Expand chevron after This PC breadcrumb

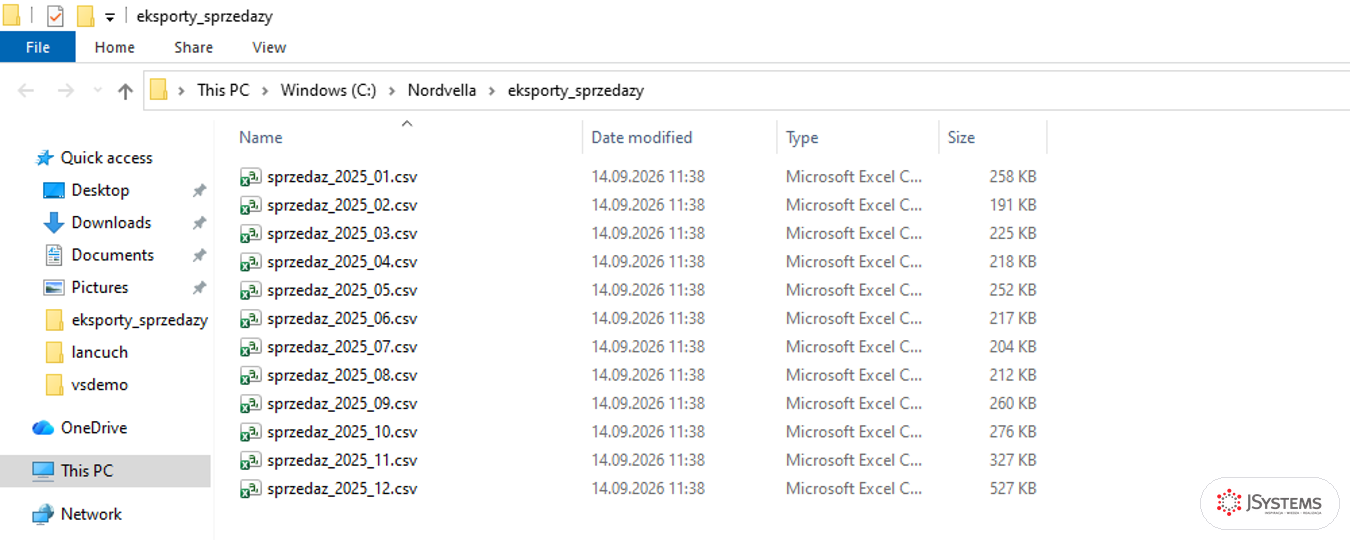coord(265,90)
